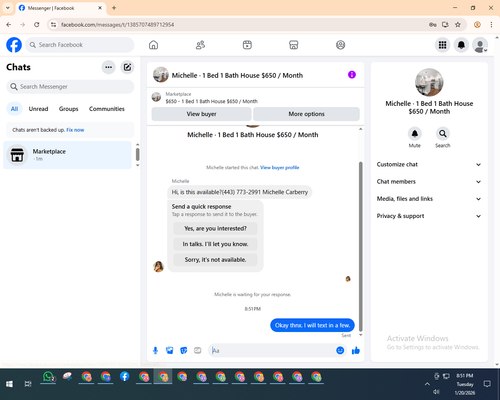This screenshot has width=500, height=400.
Task: Mute the conversation with the bell icon
Action: [414, 134]
